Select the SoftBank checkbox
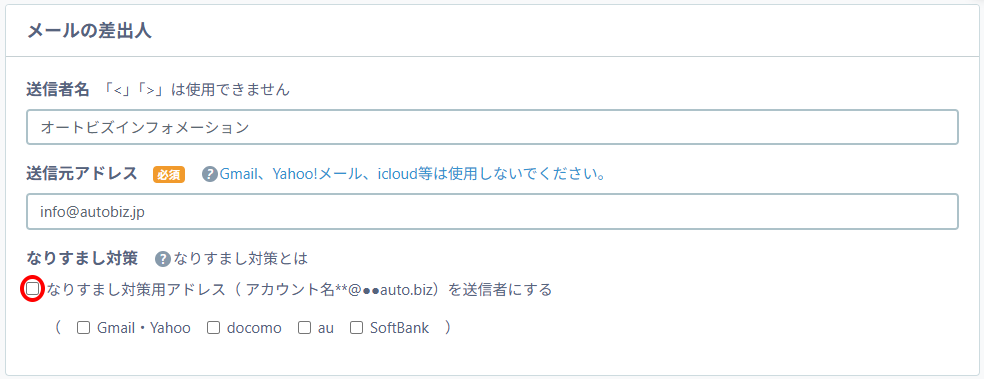Screen dimensions: 984x379 click(356, 328)
